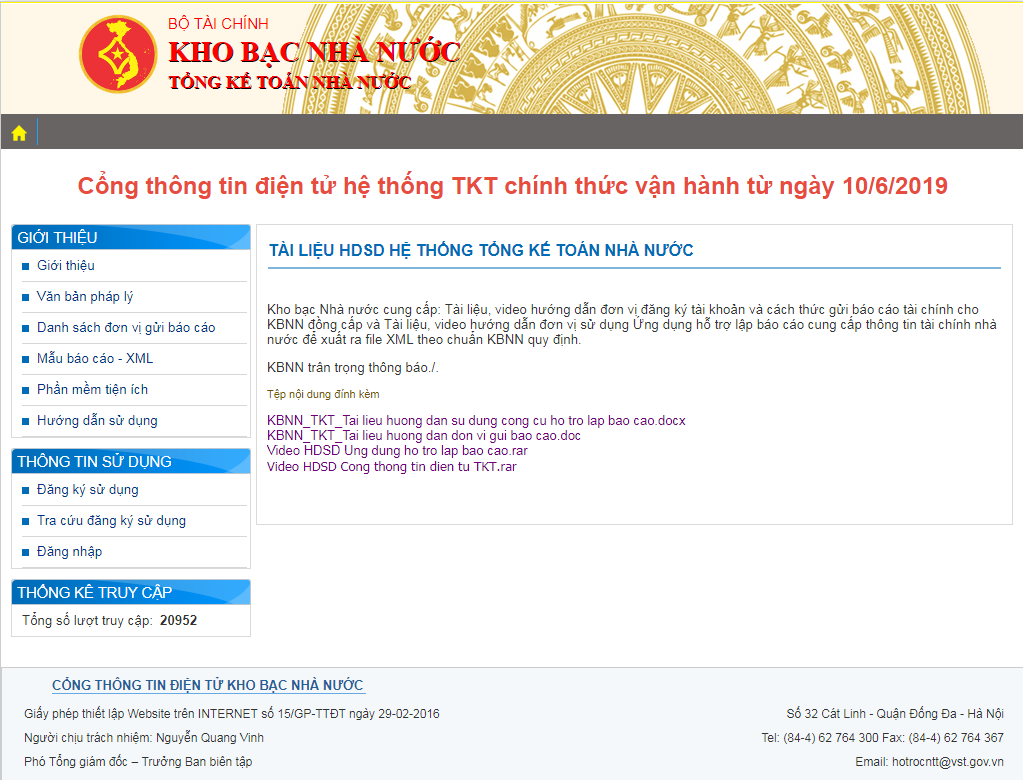
Task: Click the KBNN trân trọng thông báo text
Action: point(352,368)
